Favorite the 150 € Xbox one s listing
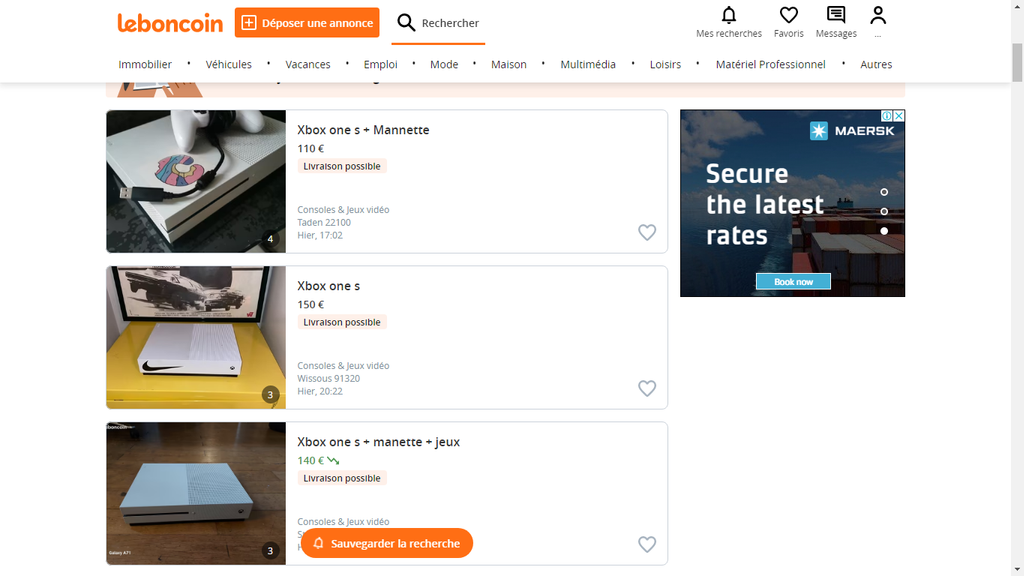The width and height of the screenshot is (1024, 576). click(647, 388)
